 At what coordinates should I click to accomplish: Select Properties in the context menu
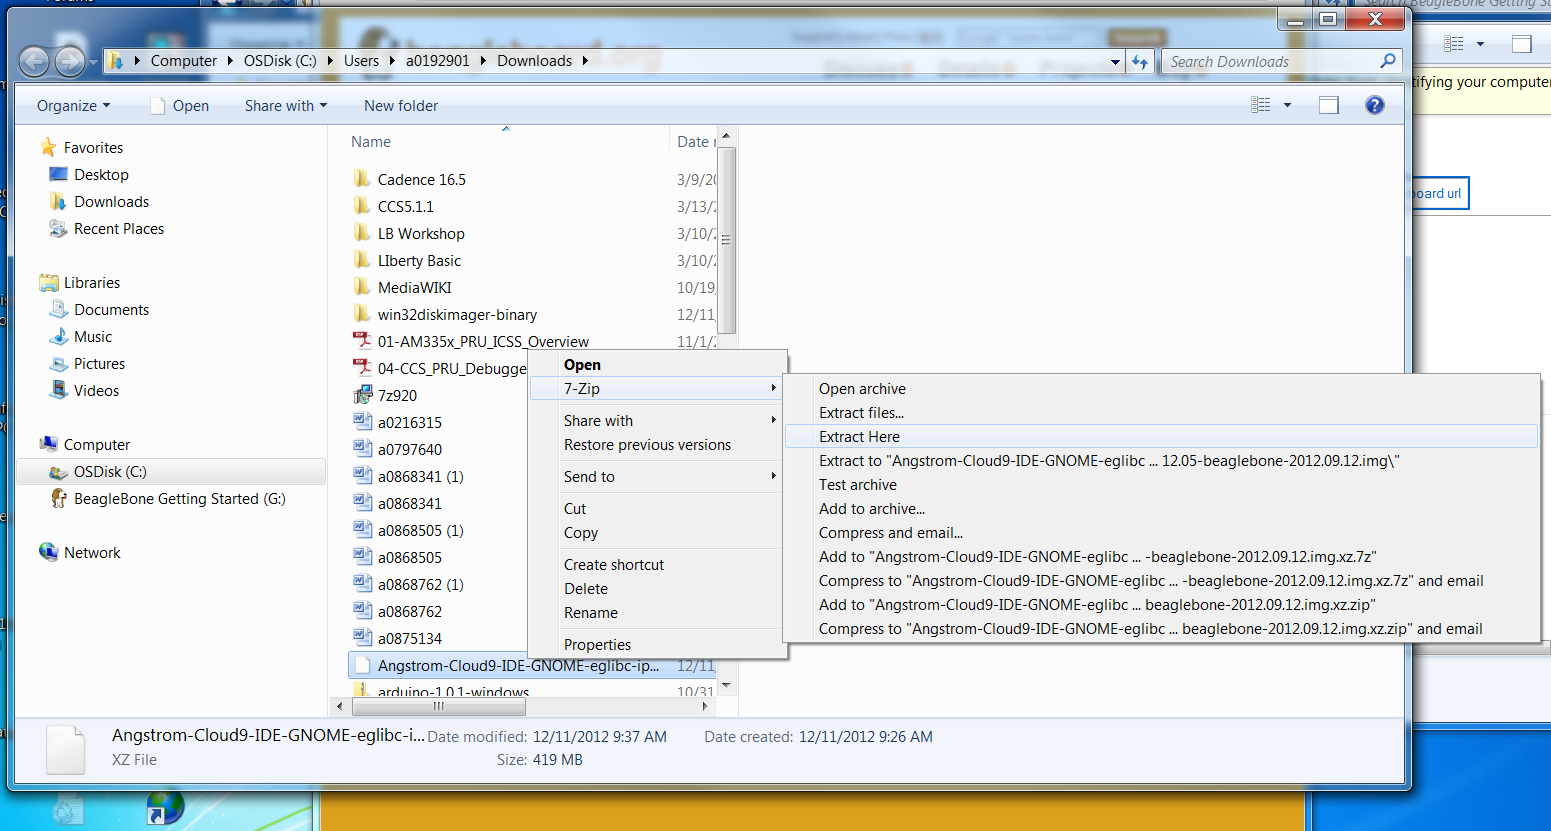597,645
